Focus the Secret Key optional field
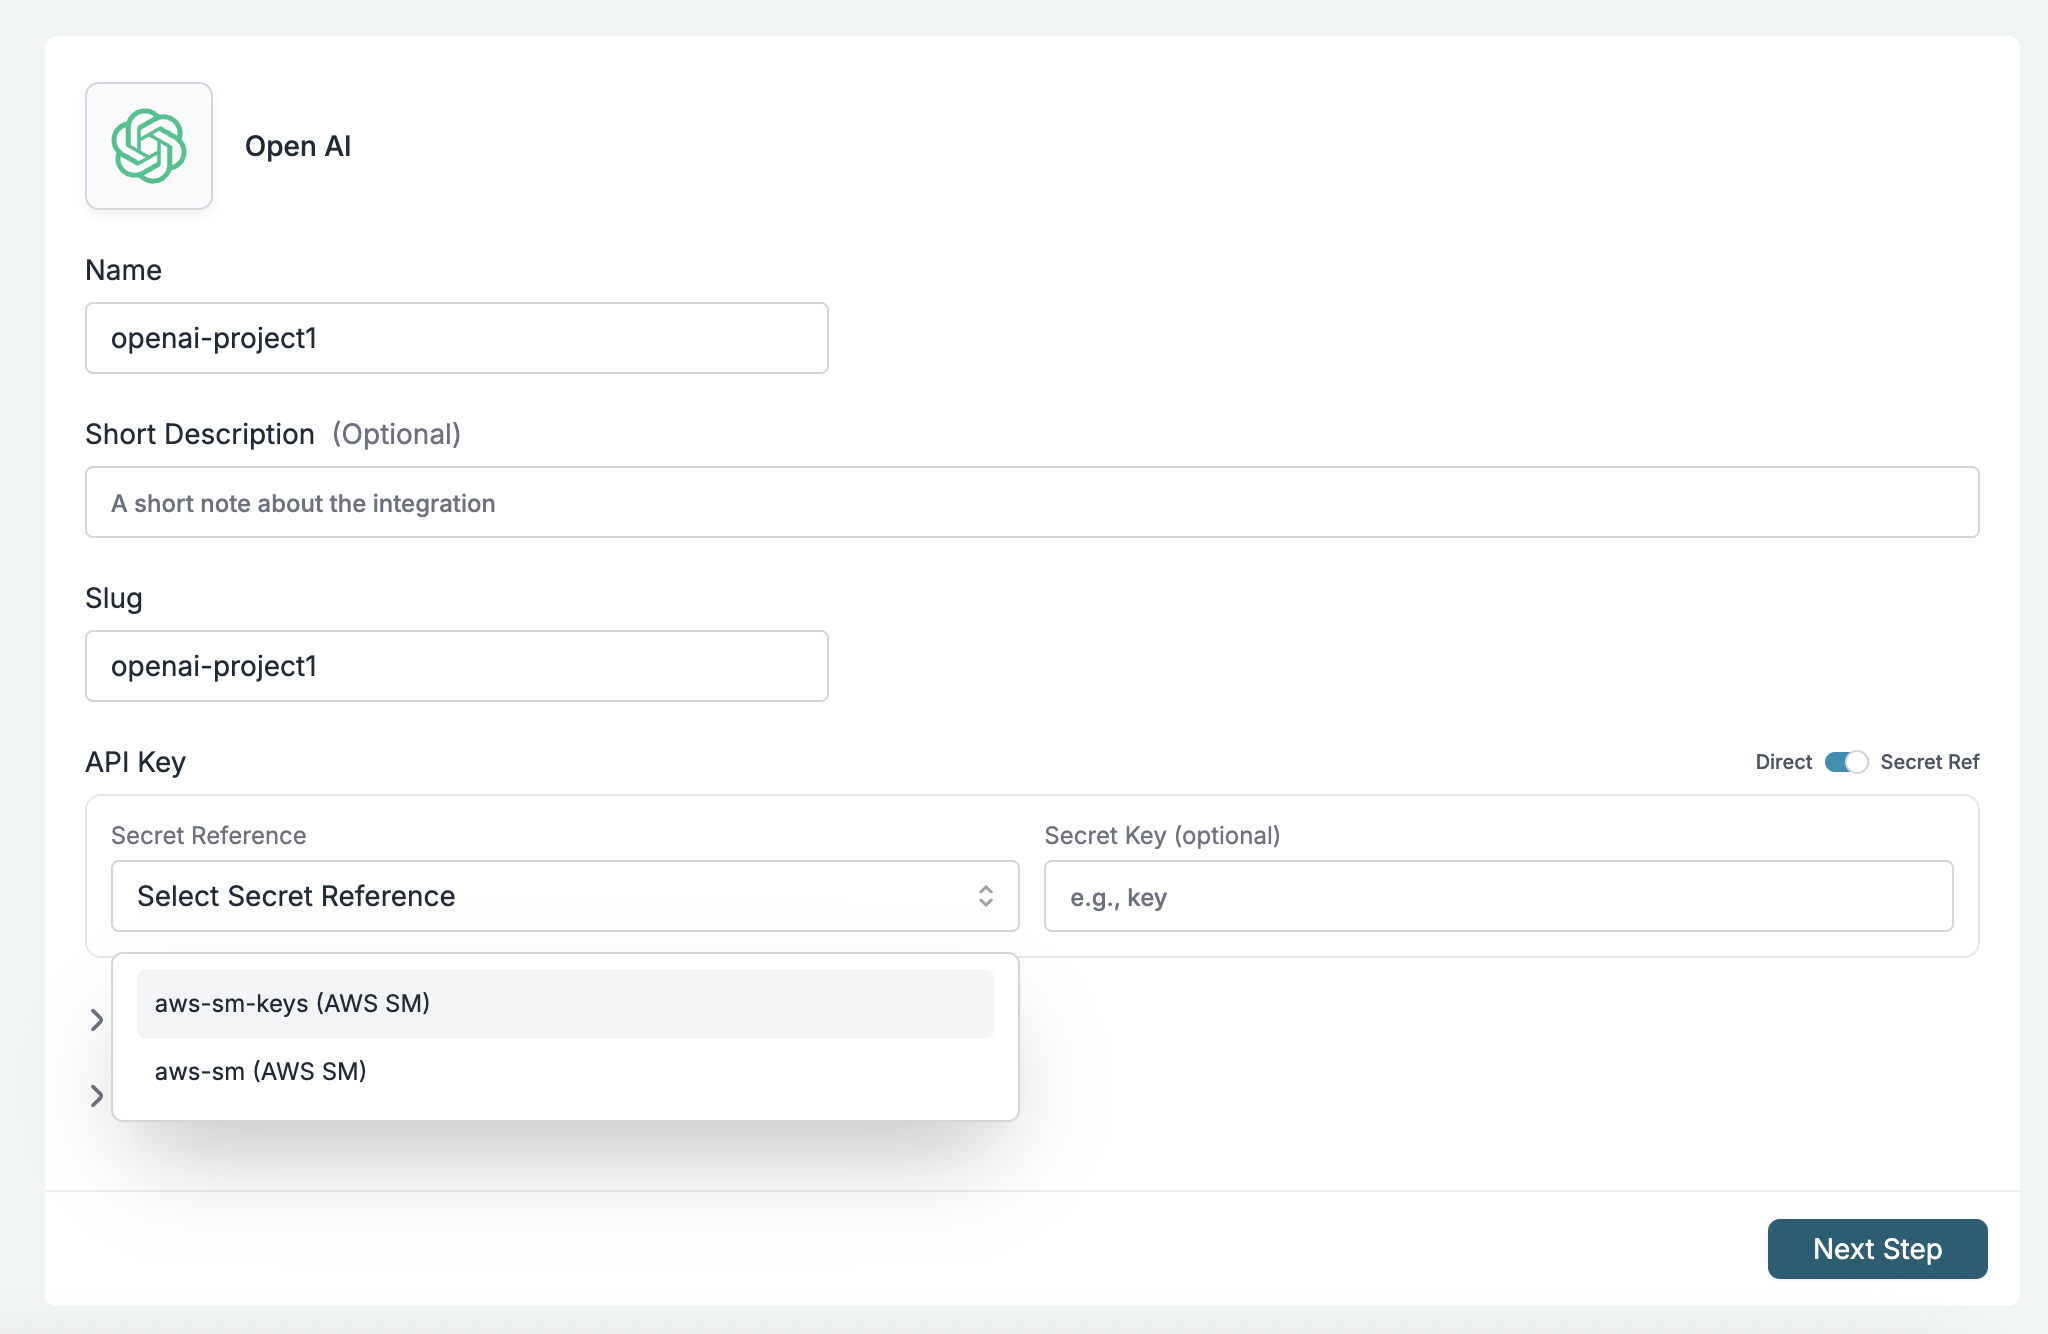 [1498, 896]
